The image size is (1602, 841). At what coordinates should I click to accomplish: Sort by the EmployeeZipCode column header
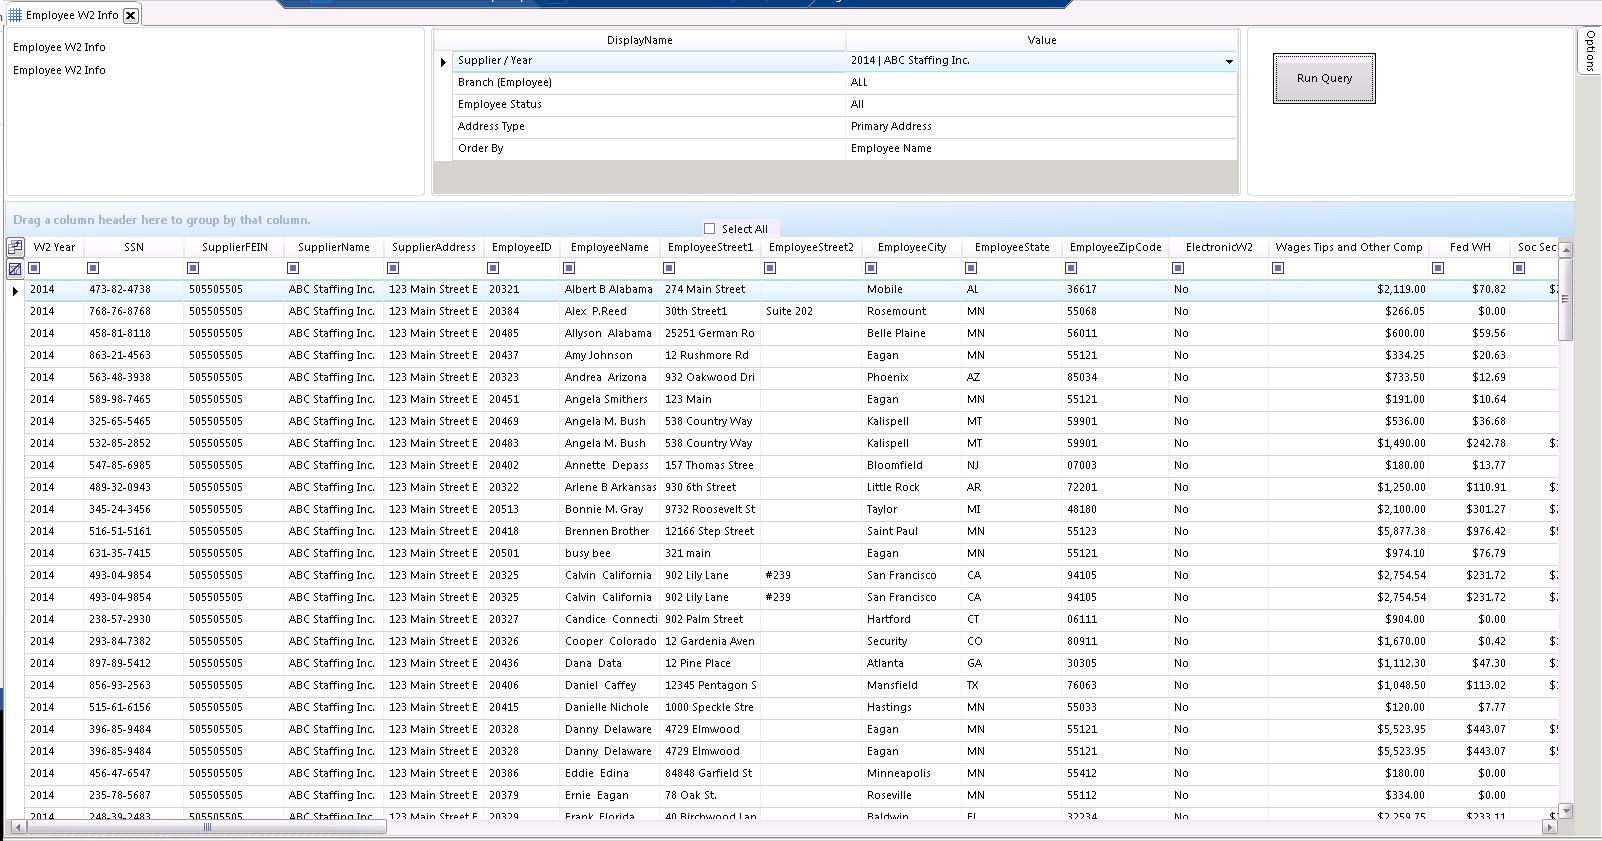coord(1115,247)
